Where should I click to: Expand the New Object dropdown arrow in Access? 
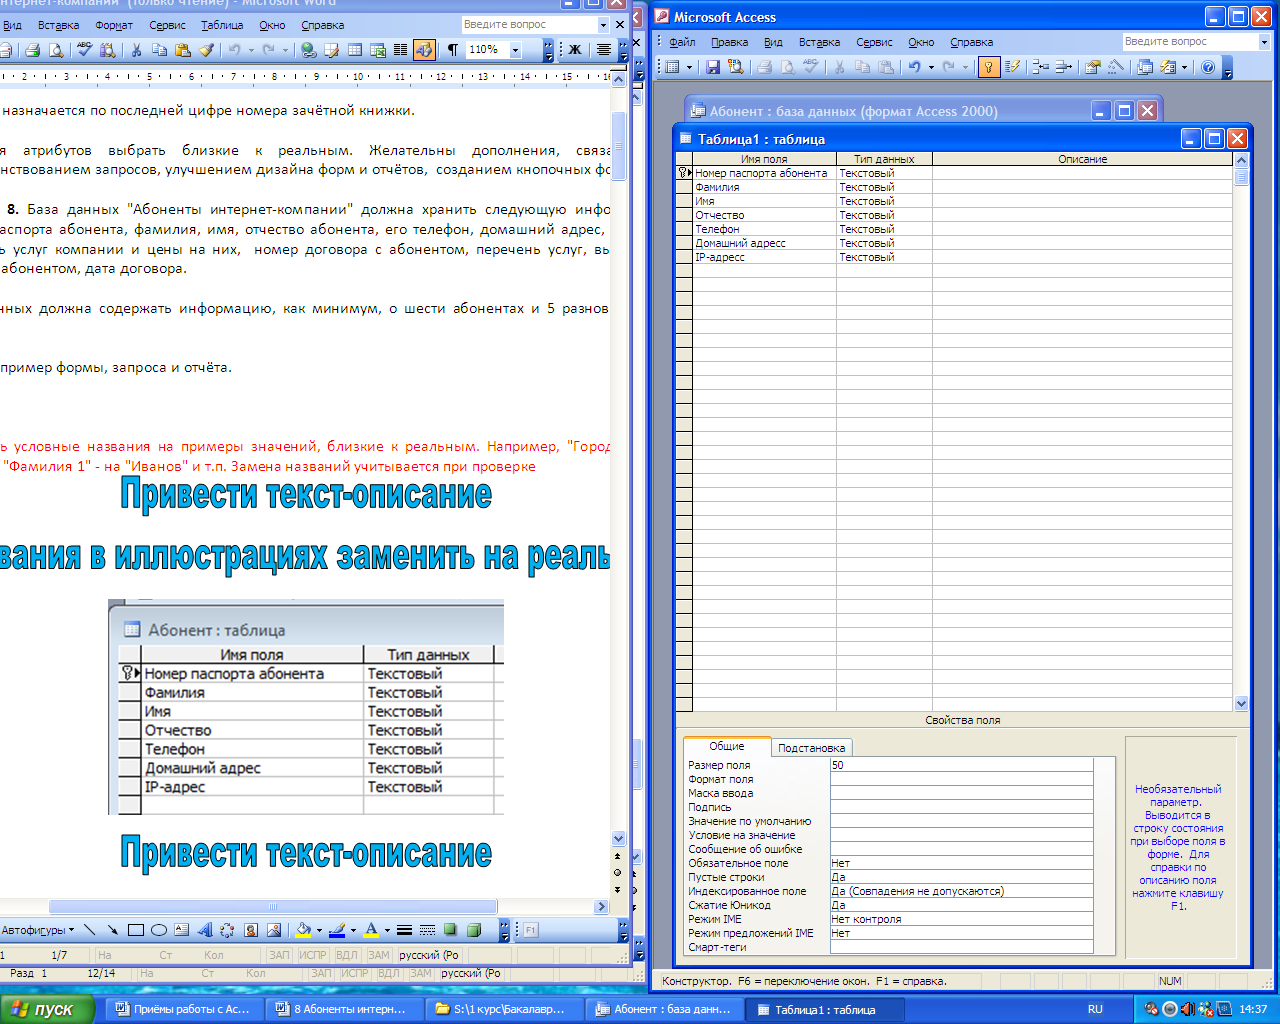point(1185,67)
